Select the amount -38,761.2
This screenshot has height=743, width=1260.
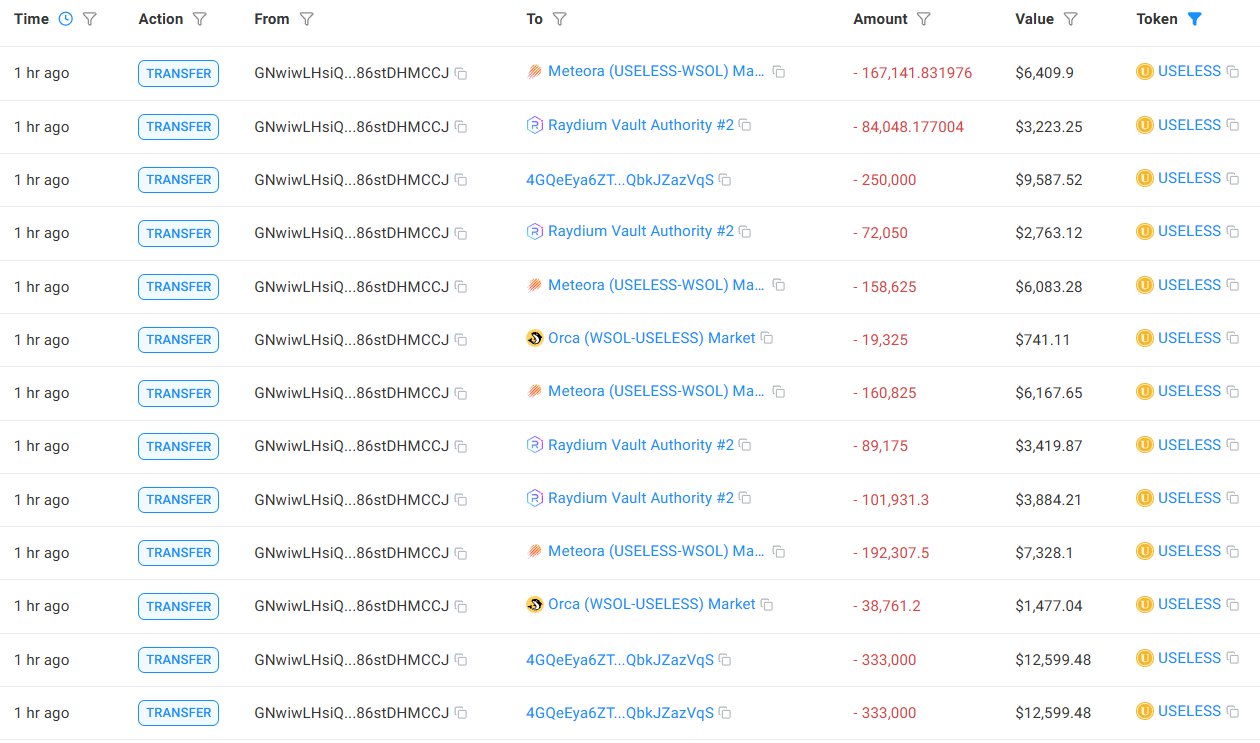887,606
